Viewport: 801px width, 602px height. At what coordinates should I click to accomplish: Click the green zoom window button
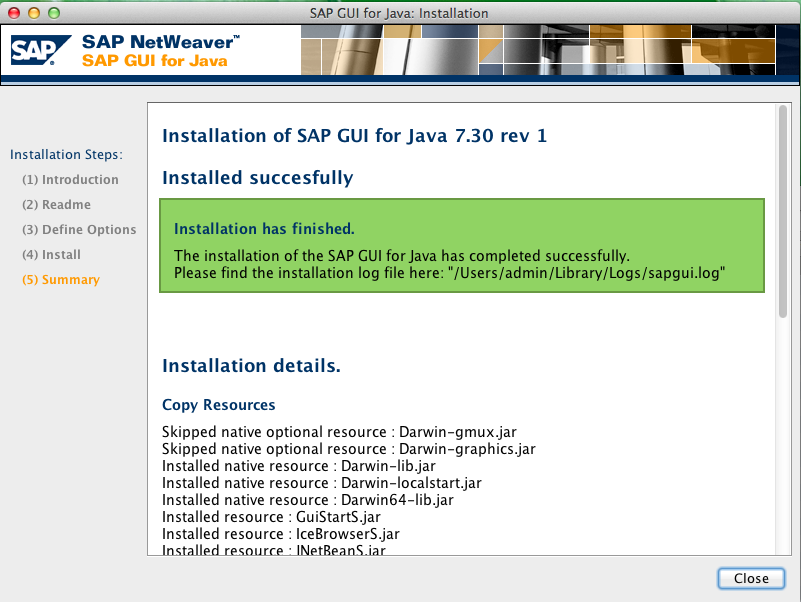(x=54, y=13)
